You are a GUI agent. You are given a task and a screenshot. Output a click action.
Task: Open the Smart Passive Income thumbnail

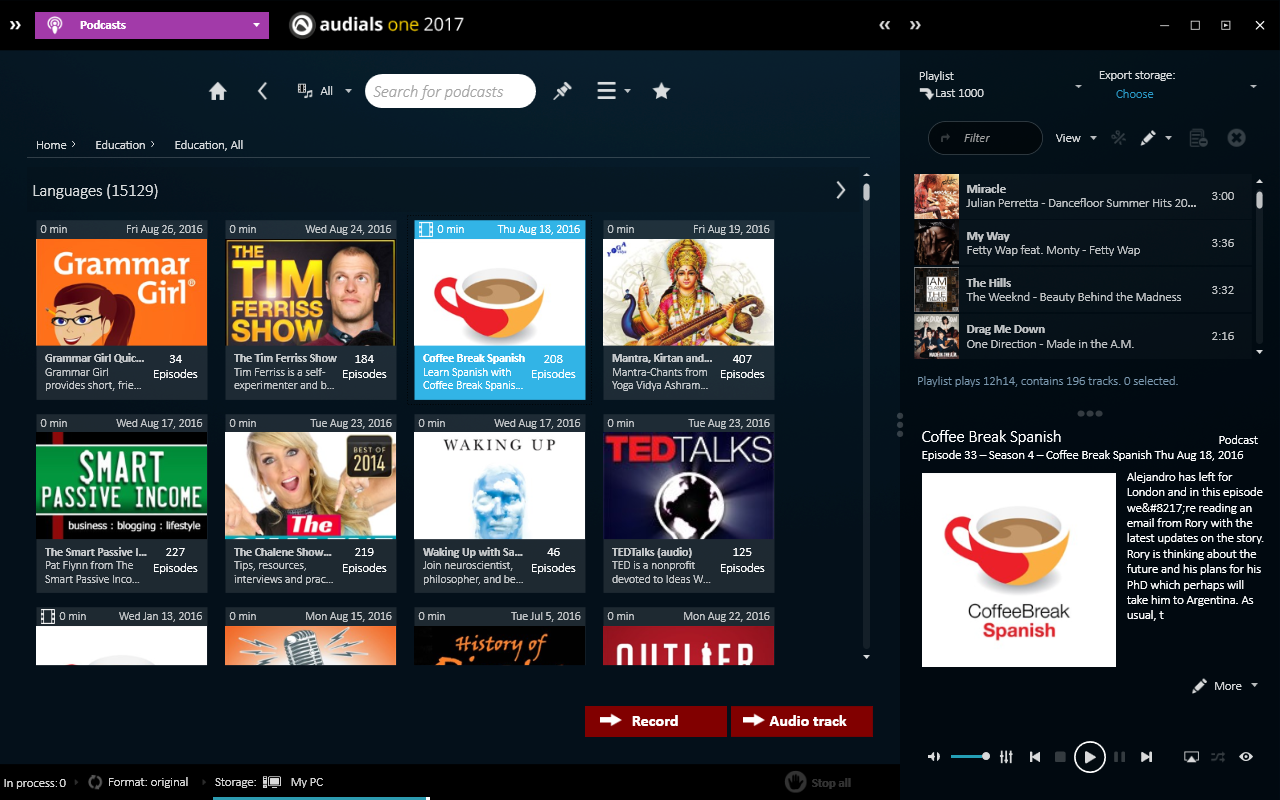(121, 486)
